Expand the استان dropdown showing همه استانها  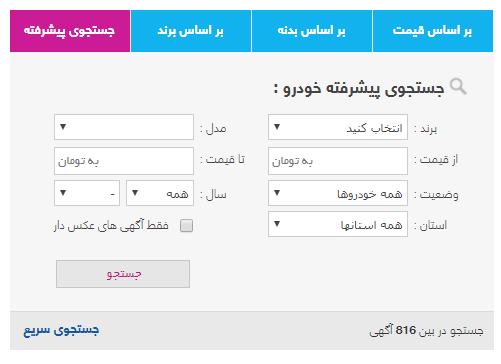coord(338,224)
